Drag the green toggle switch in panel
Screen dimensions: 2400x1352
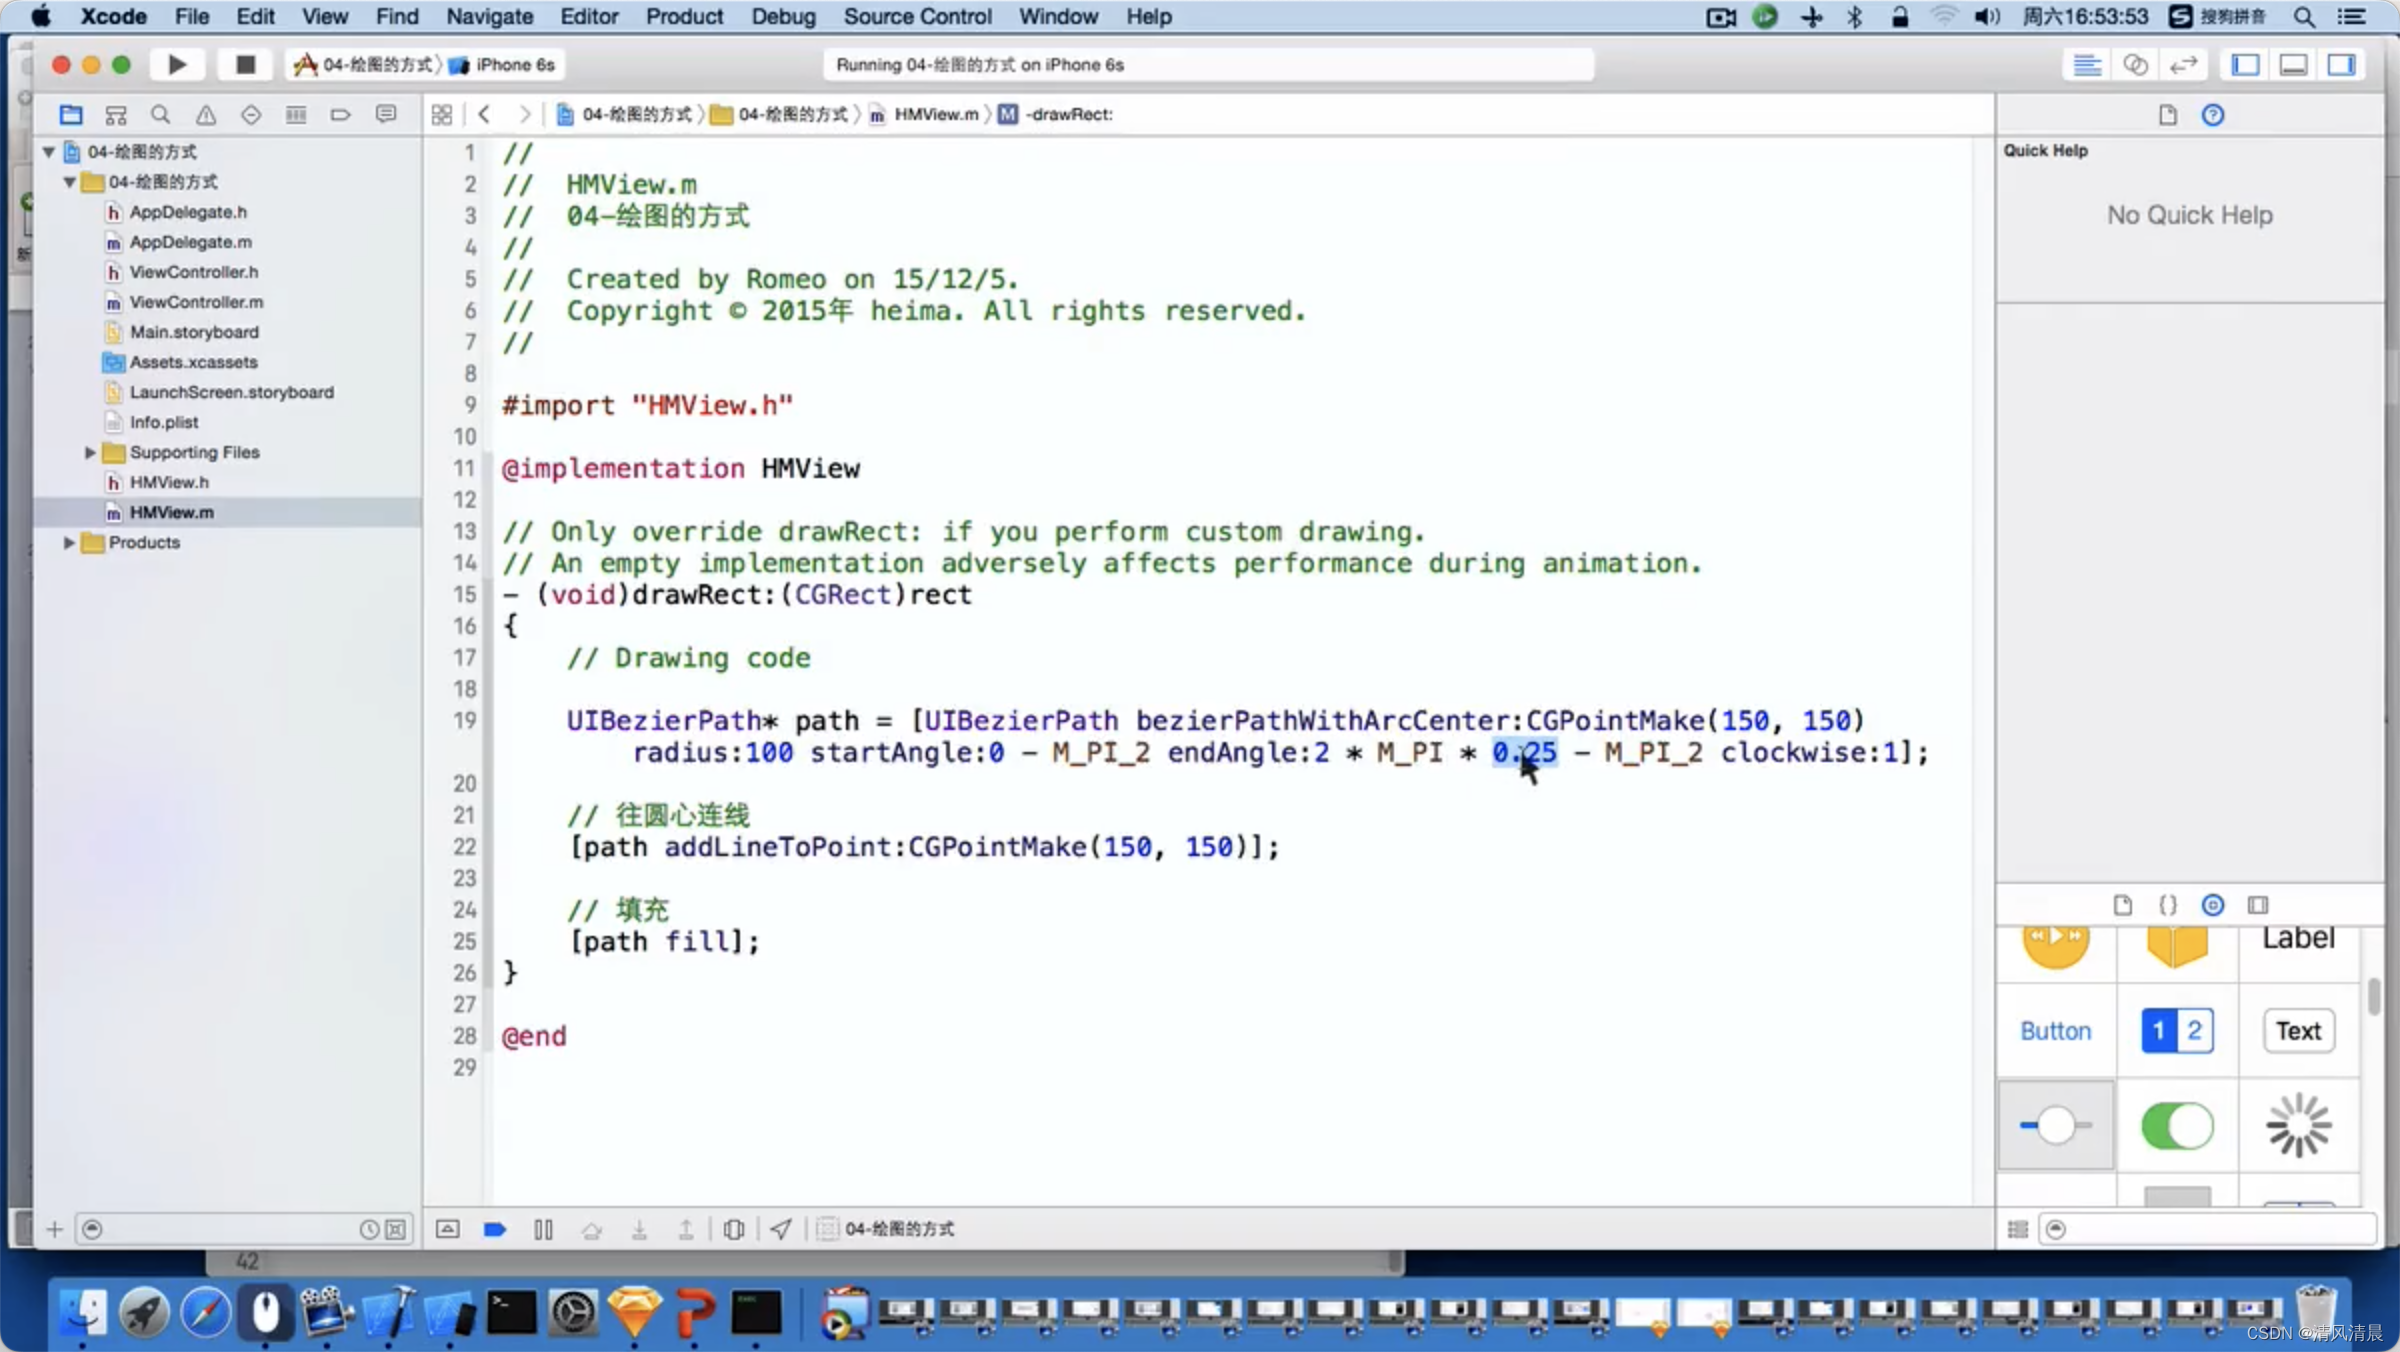(x=2176, y=1126)
